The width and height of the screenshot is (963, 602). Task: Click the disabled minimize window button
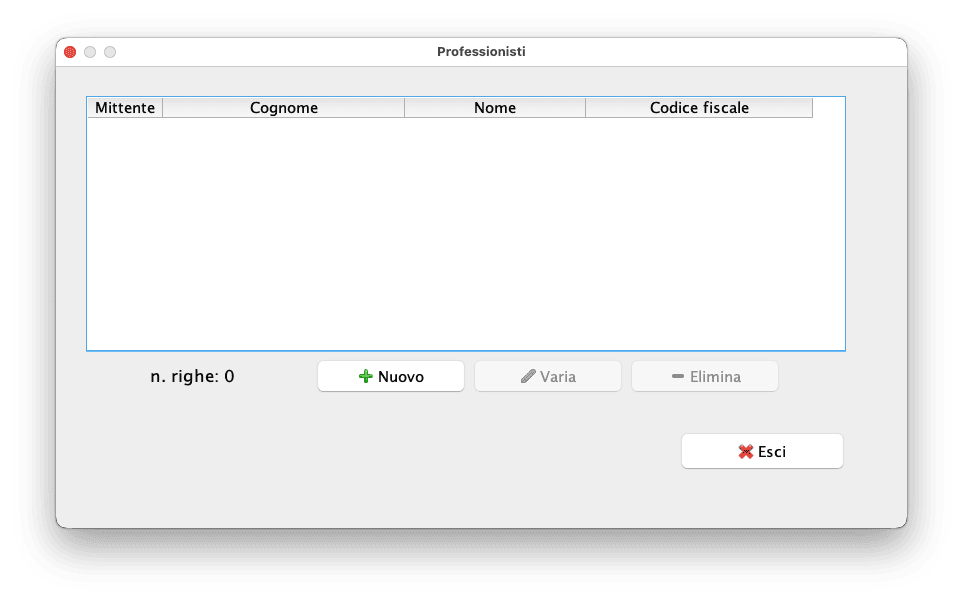coord(90,52)
